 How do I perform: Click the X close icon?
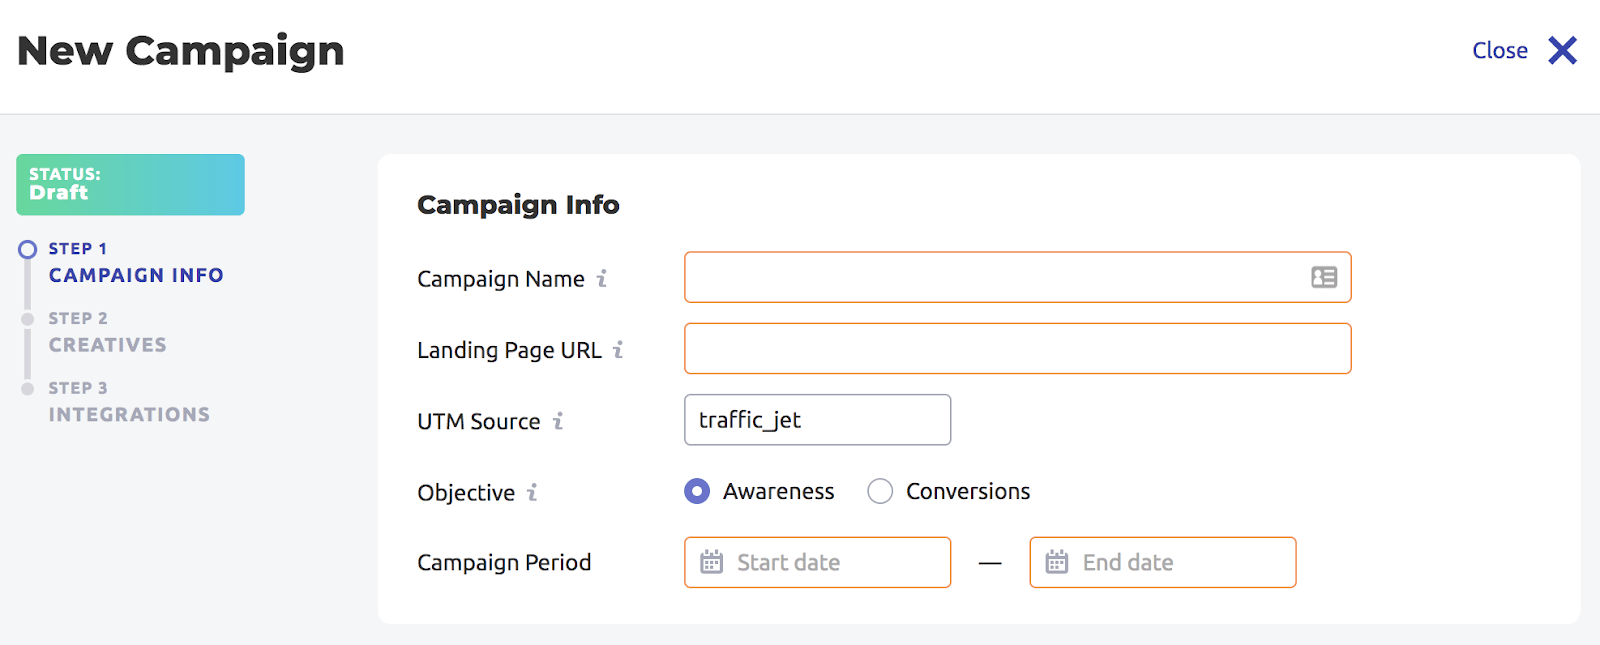[x=1562, y=50]
